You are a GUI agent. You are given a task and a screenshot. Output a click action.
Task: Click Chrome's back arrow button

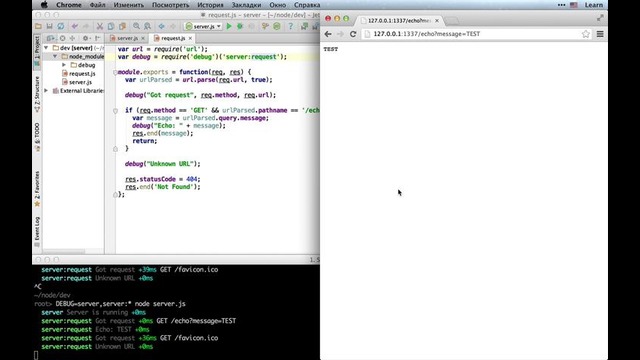point(328,34)
